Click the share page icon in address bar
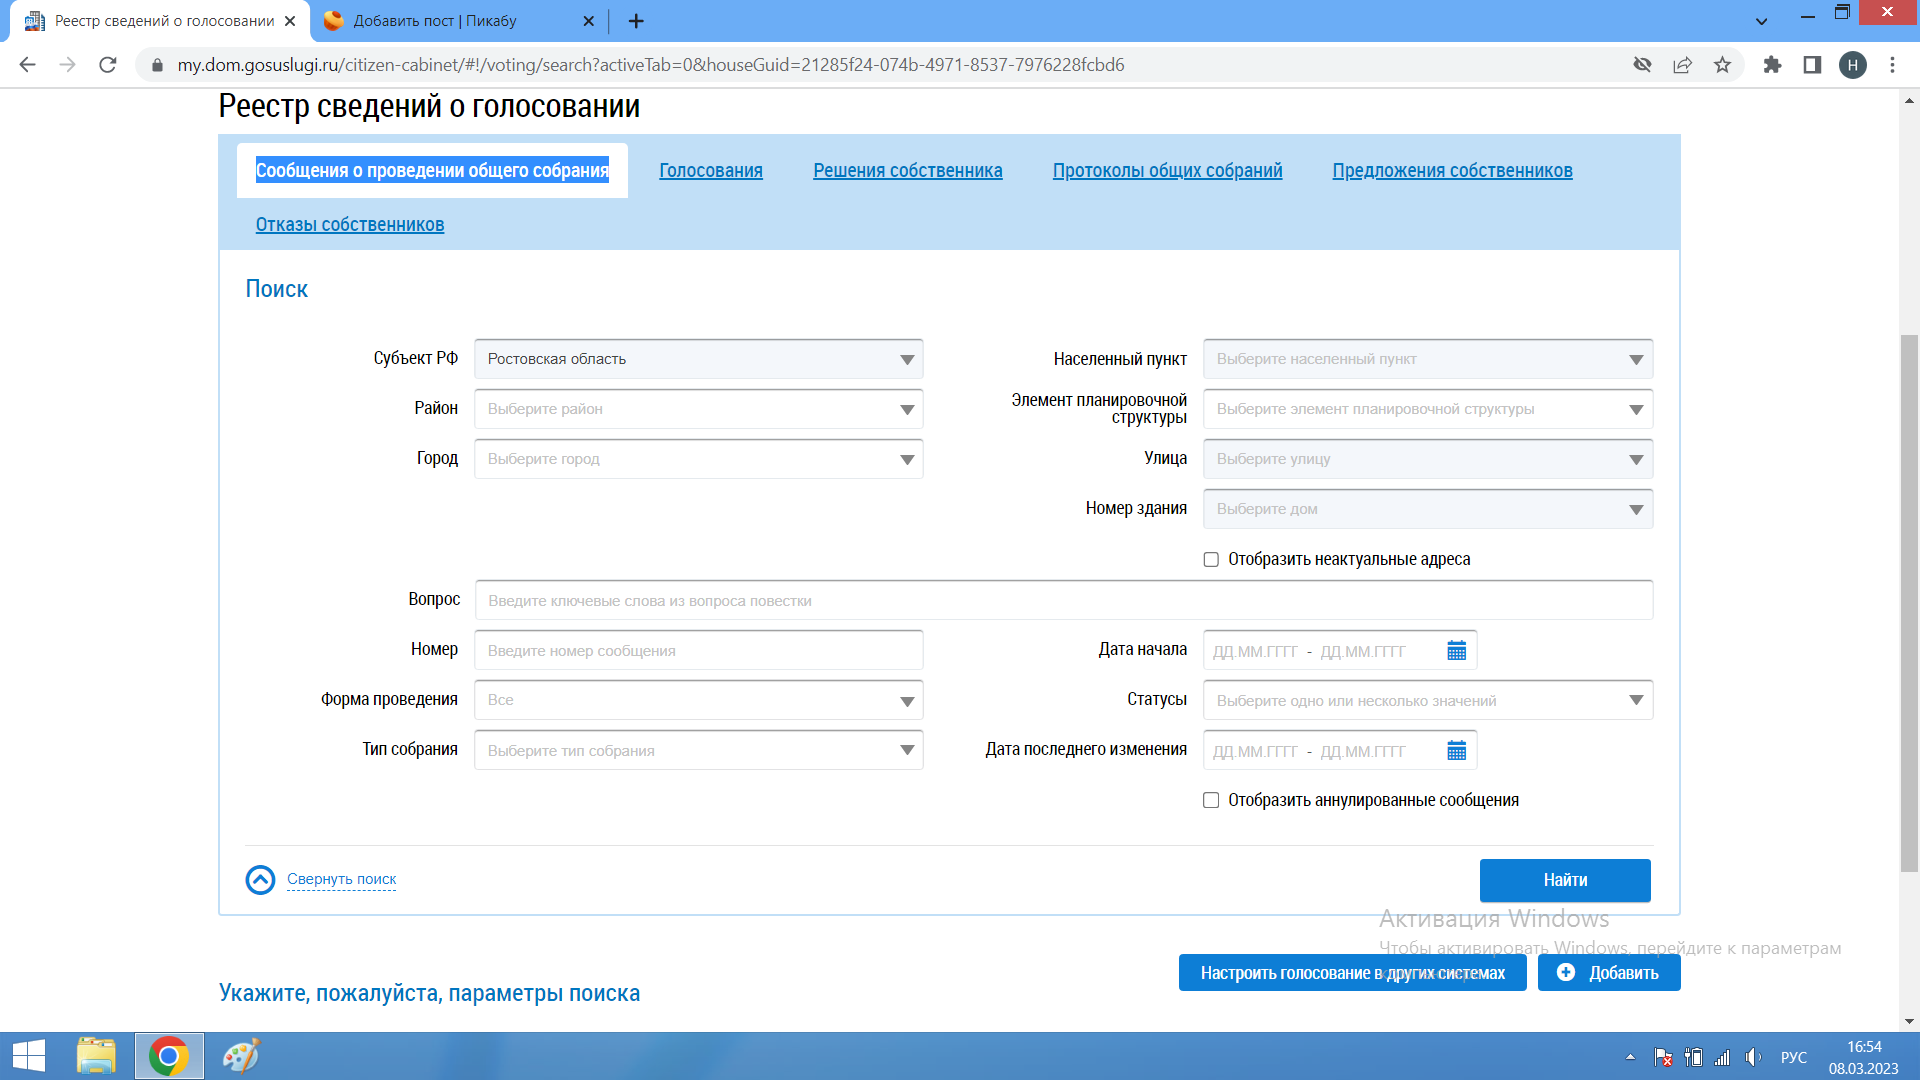 click(x=1682, y=65)
